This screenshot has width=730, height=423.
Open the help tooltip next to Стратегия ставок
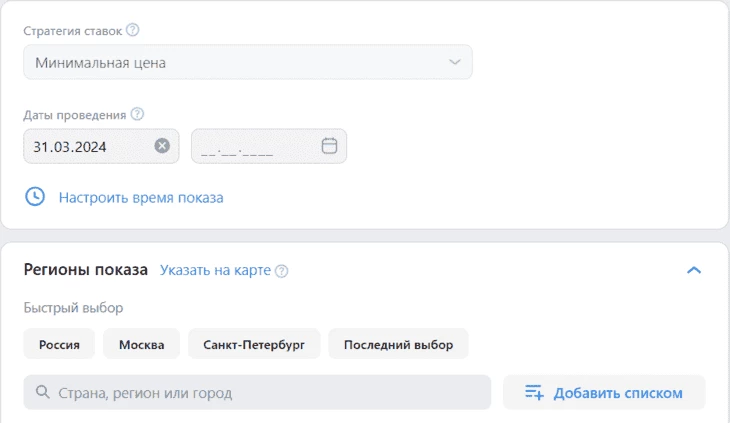coord(133,30)
